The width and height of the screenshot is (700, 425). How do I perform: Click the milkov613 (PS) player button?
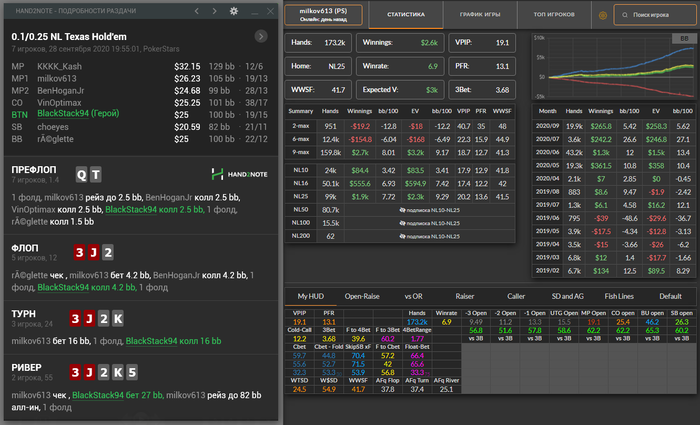[x=324, y=14]
